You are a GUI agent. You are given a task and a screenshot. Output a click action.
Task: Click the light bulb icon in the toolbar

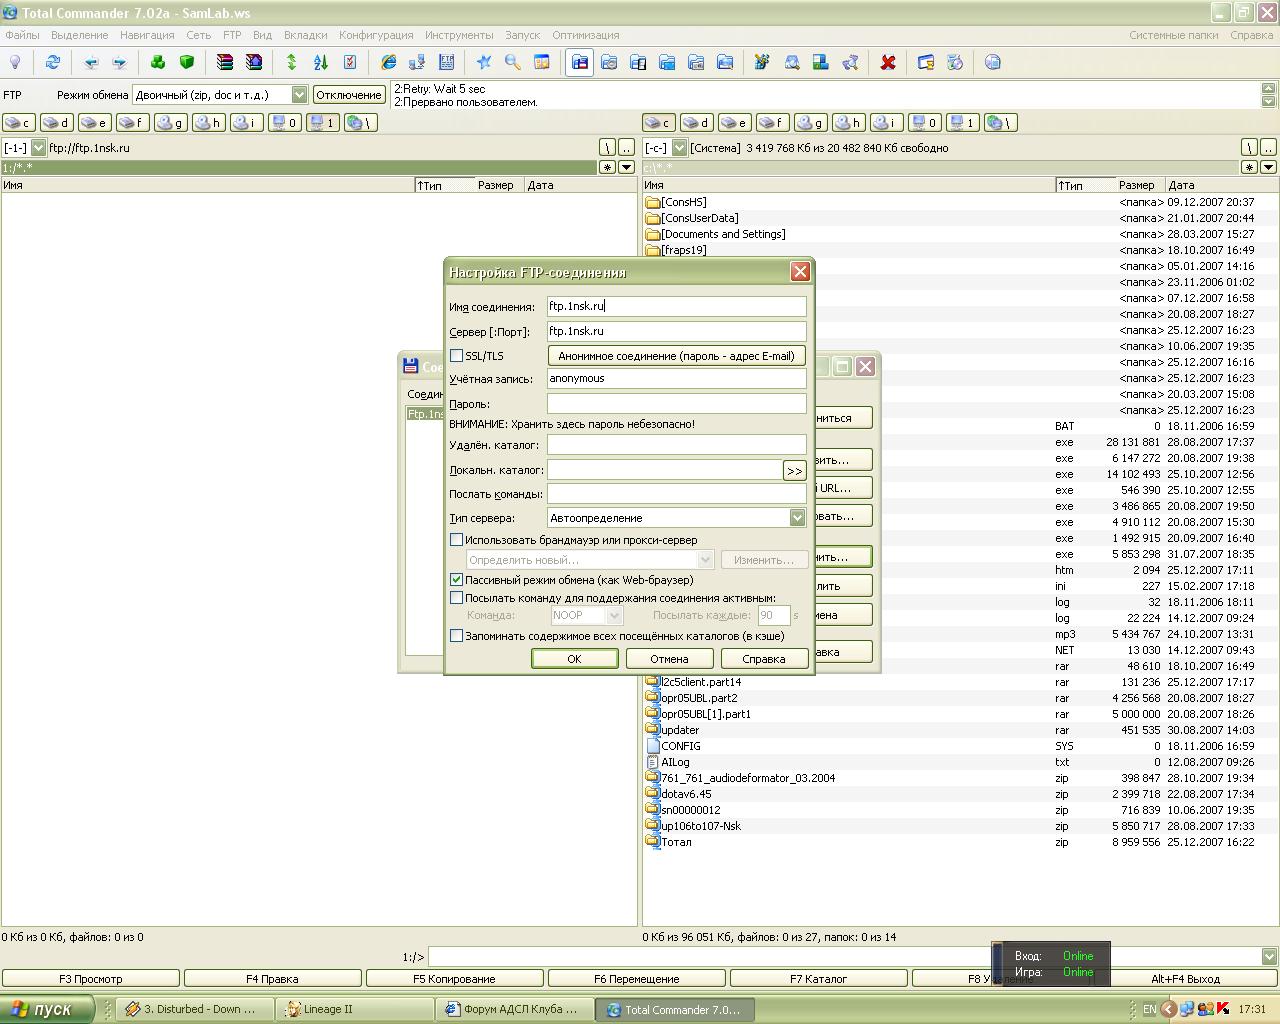(15, 62)
